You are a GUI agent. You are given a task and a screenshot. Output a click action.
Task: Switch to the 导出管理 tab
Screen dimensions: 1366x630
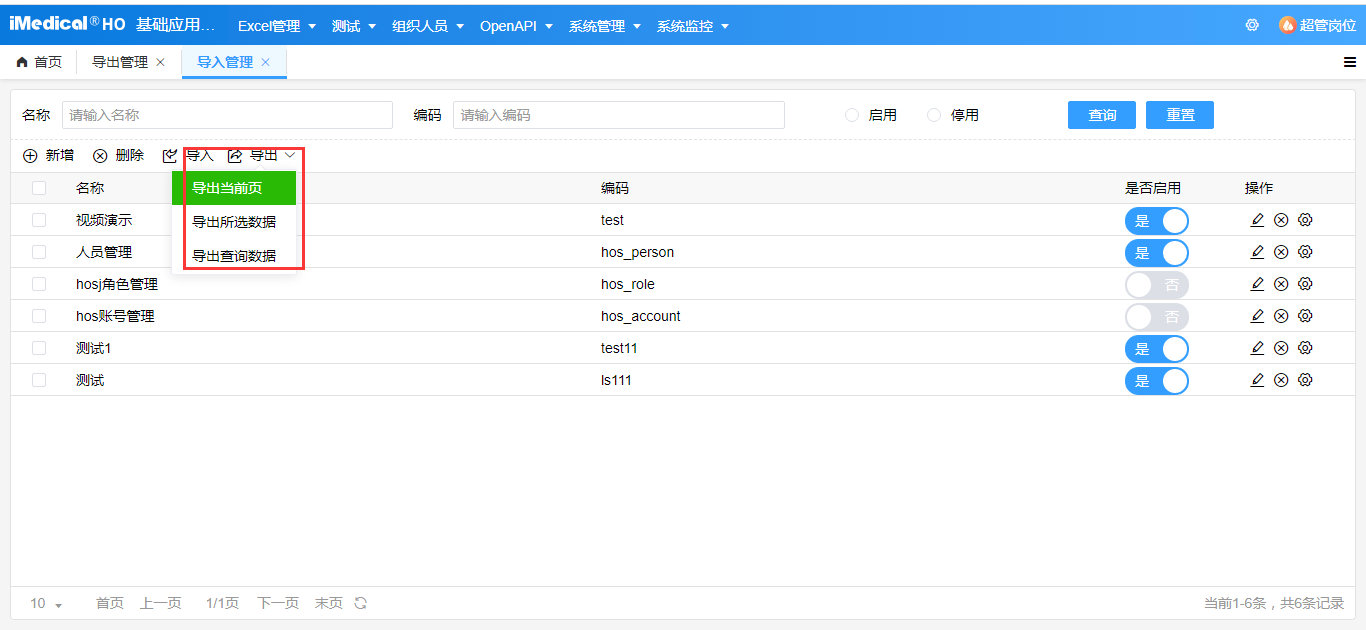point(119,60)
